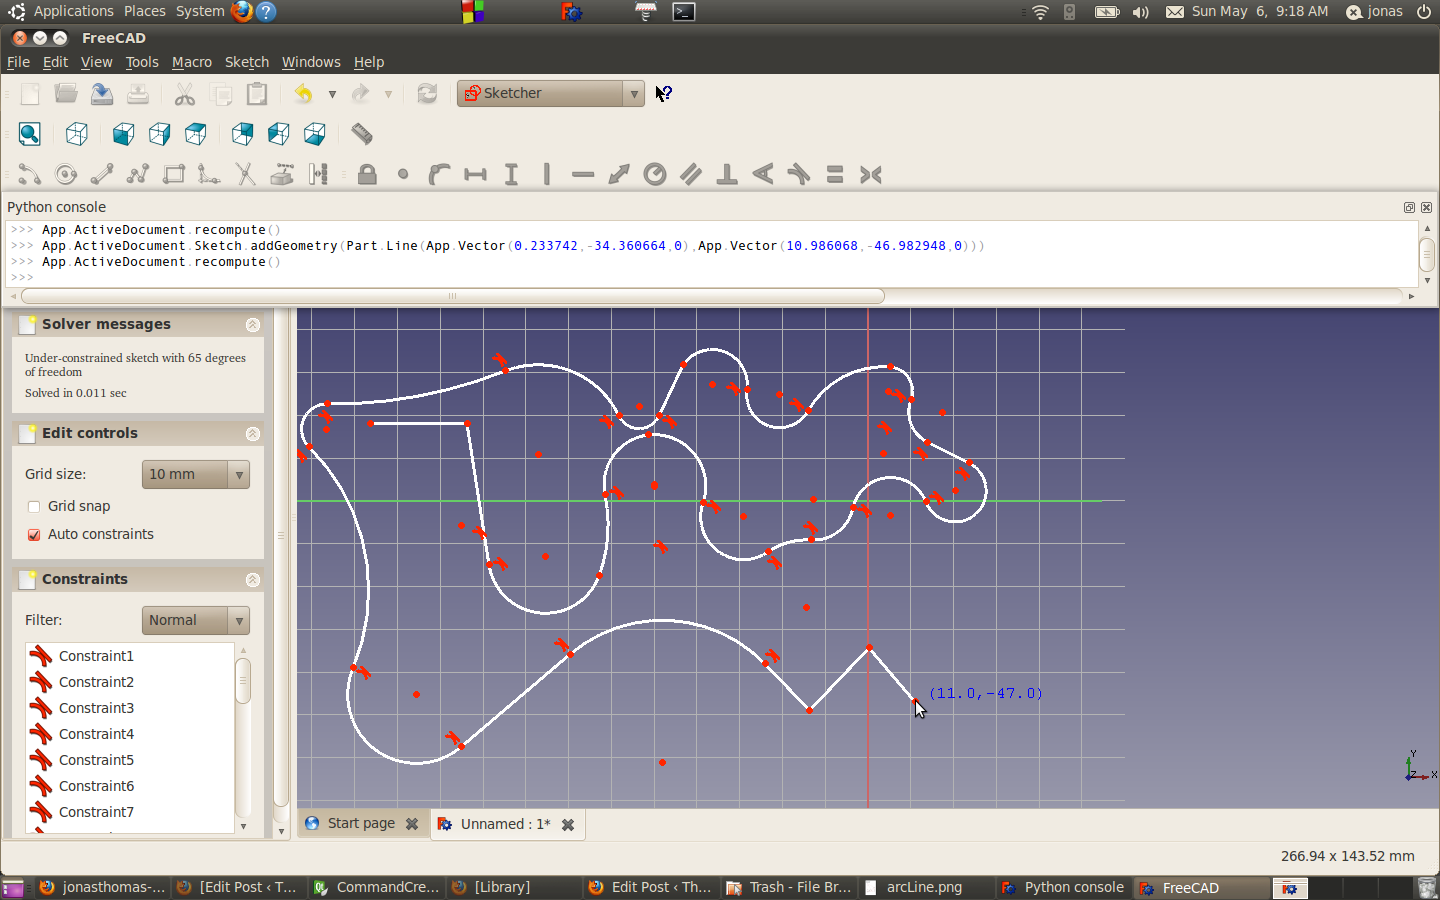
Task: Collapse the Solver messages panel
Action: (252, 325)
